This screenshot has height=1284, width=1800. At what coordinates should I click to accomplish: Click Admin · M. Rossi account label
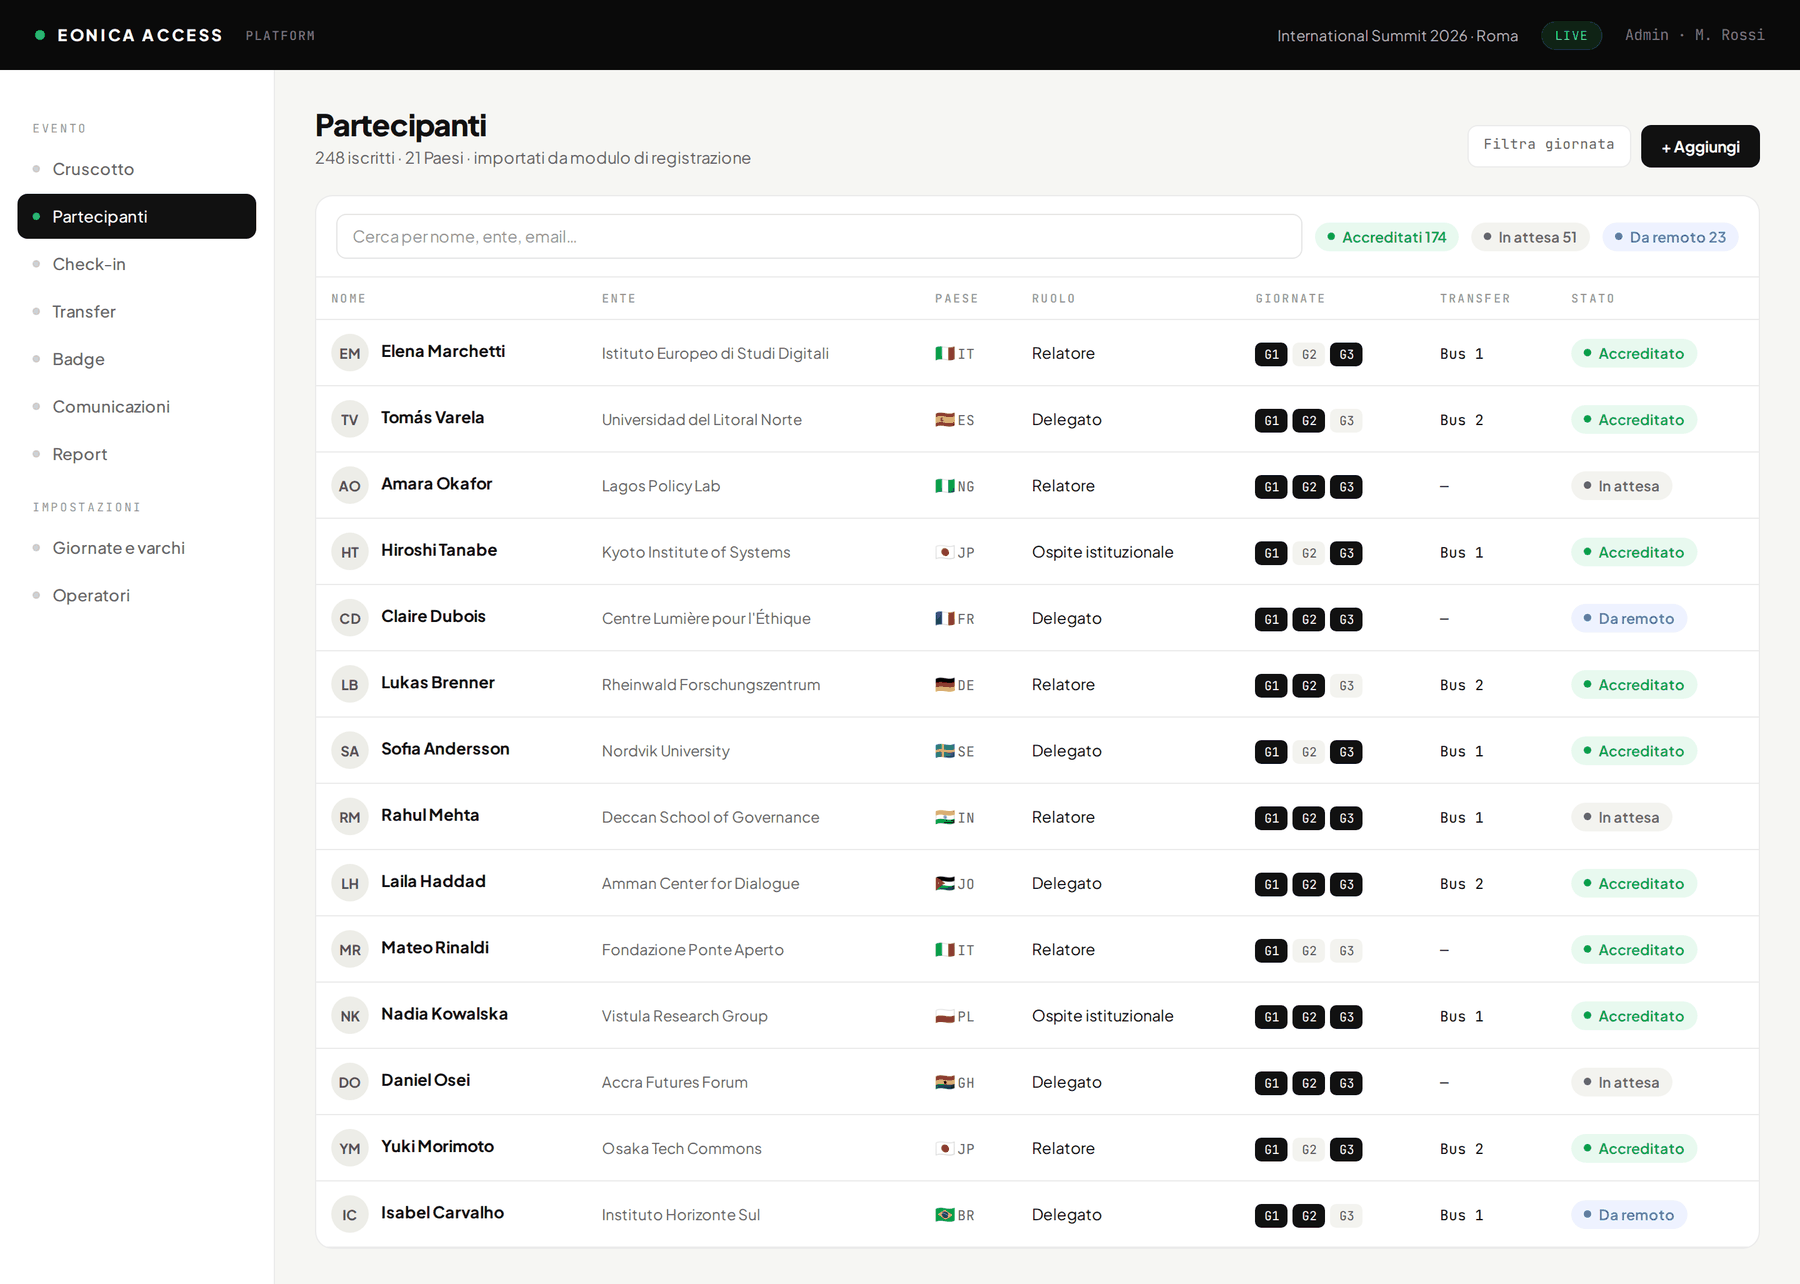coord(1694,35)
